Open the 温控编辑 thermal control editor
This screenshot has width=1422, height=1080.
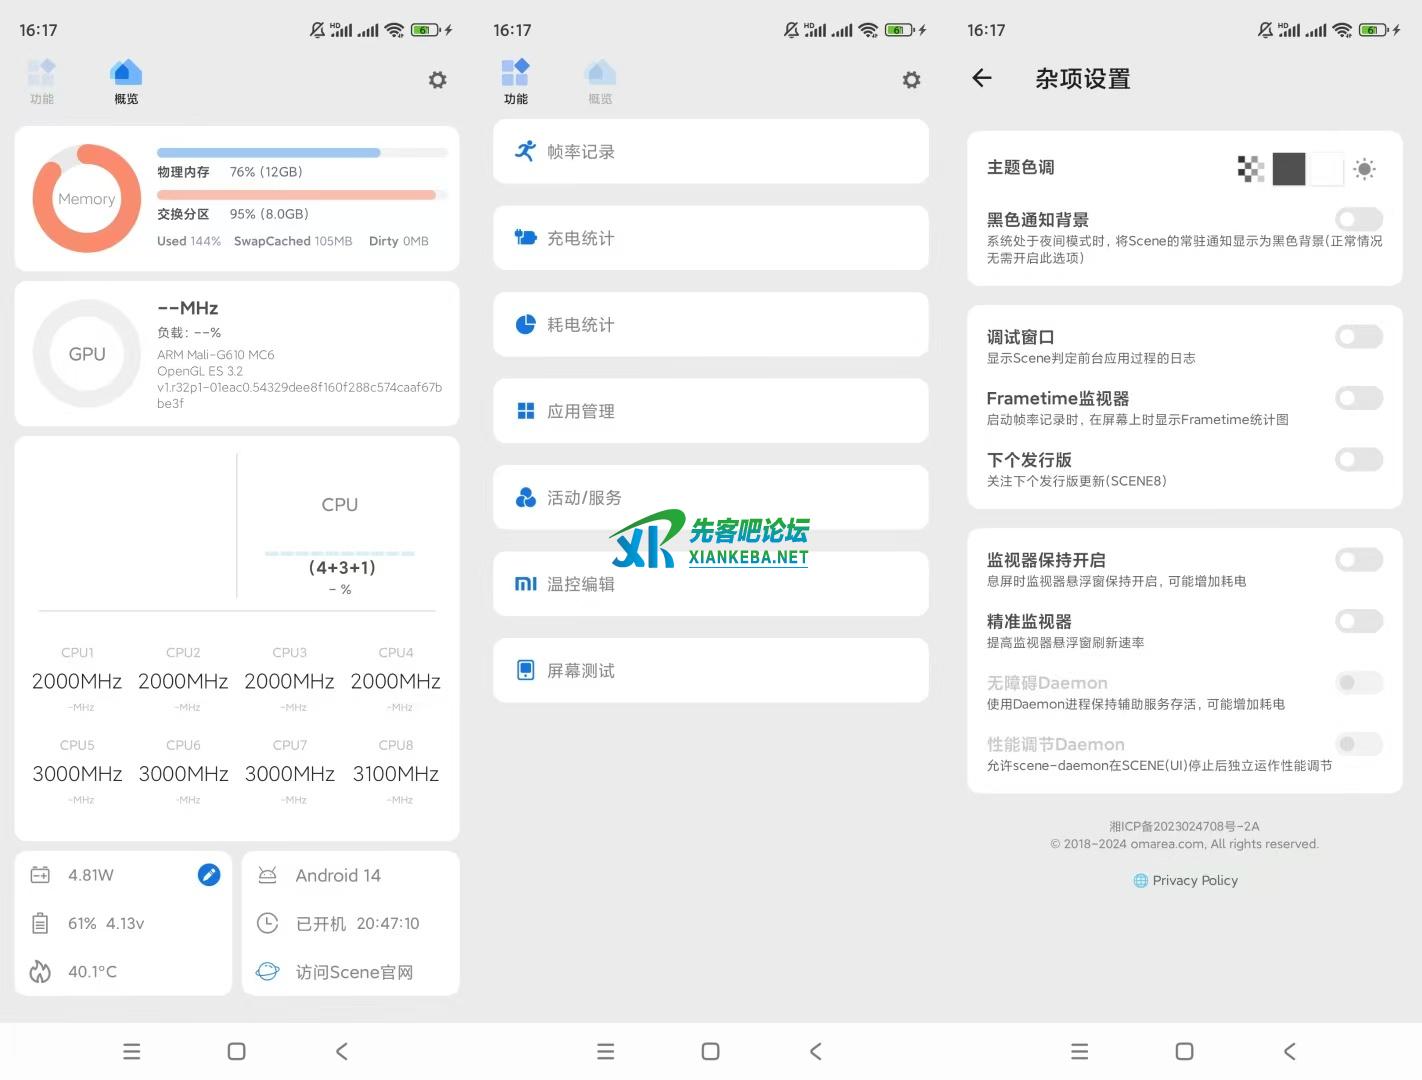click(710, 583)
